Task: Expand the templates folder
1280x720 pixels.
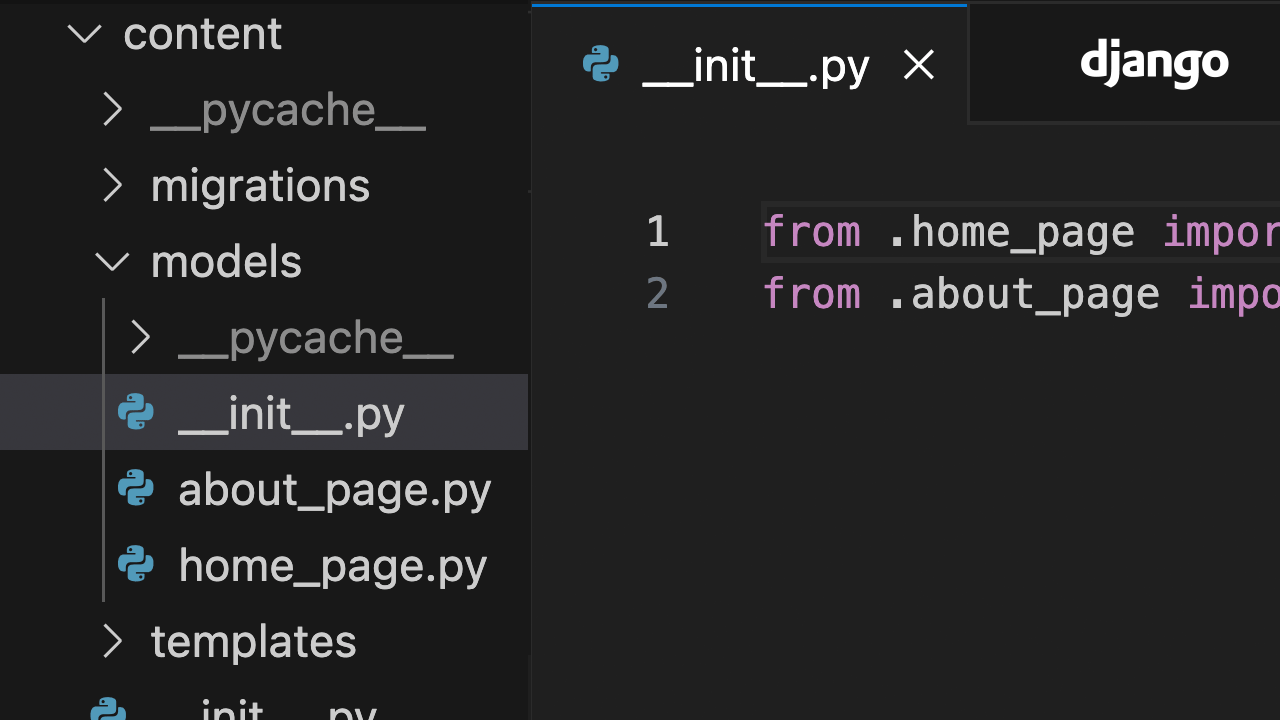Action: (112, 641)
